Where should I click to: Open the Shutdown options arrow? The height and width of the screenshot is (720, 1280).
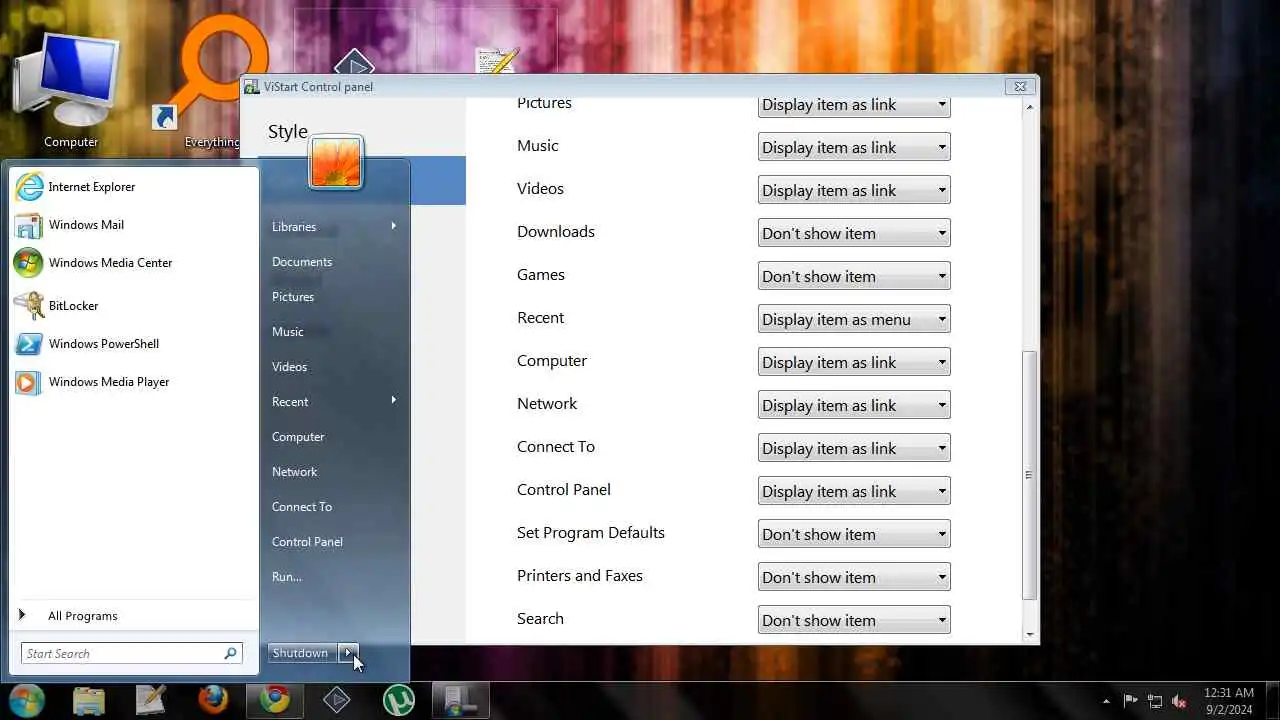tap(347, 653)
